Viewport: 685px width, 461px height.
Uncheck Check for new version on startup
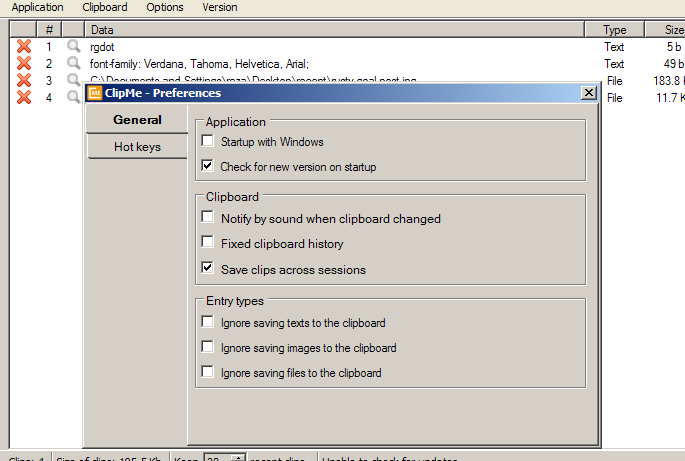coord(208,166)
